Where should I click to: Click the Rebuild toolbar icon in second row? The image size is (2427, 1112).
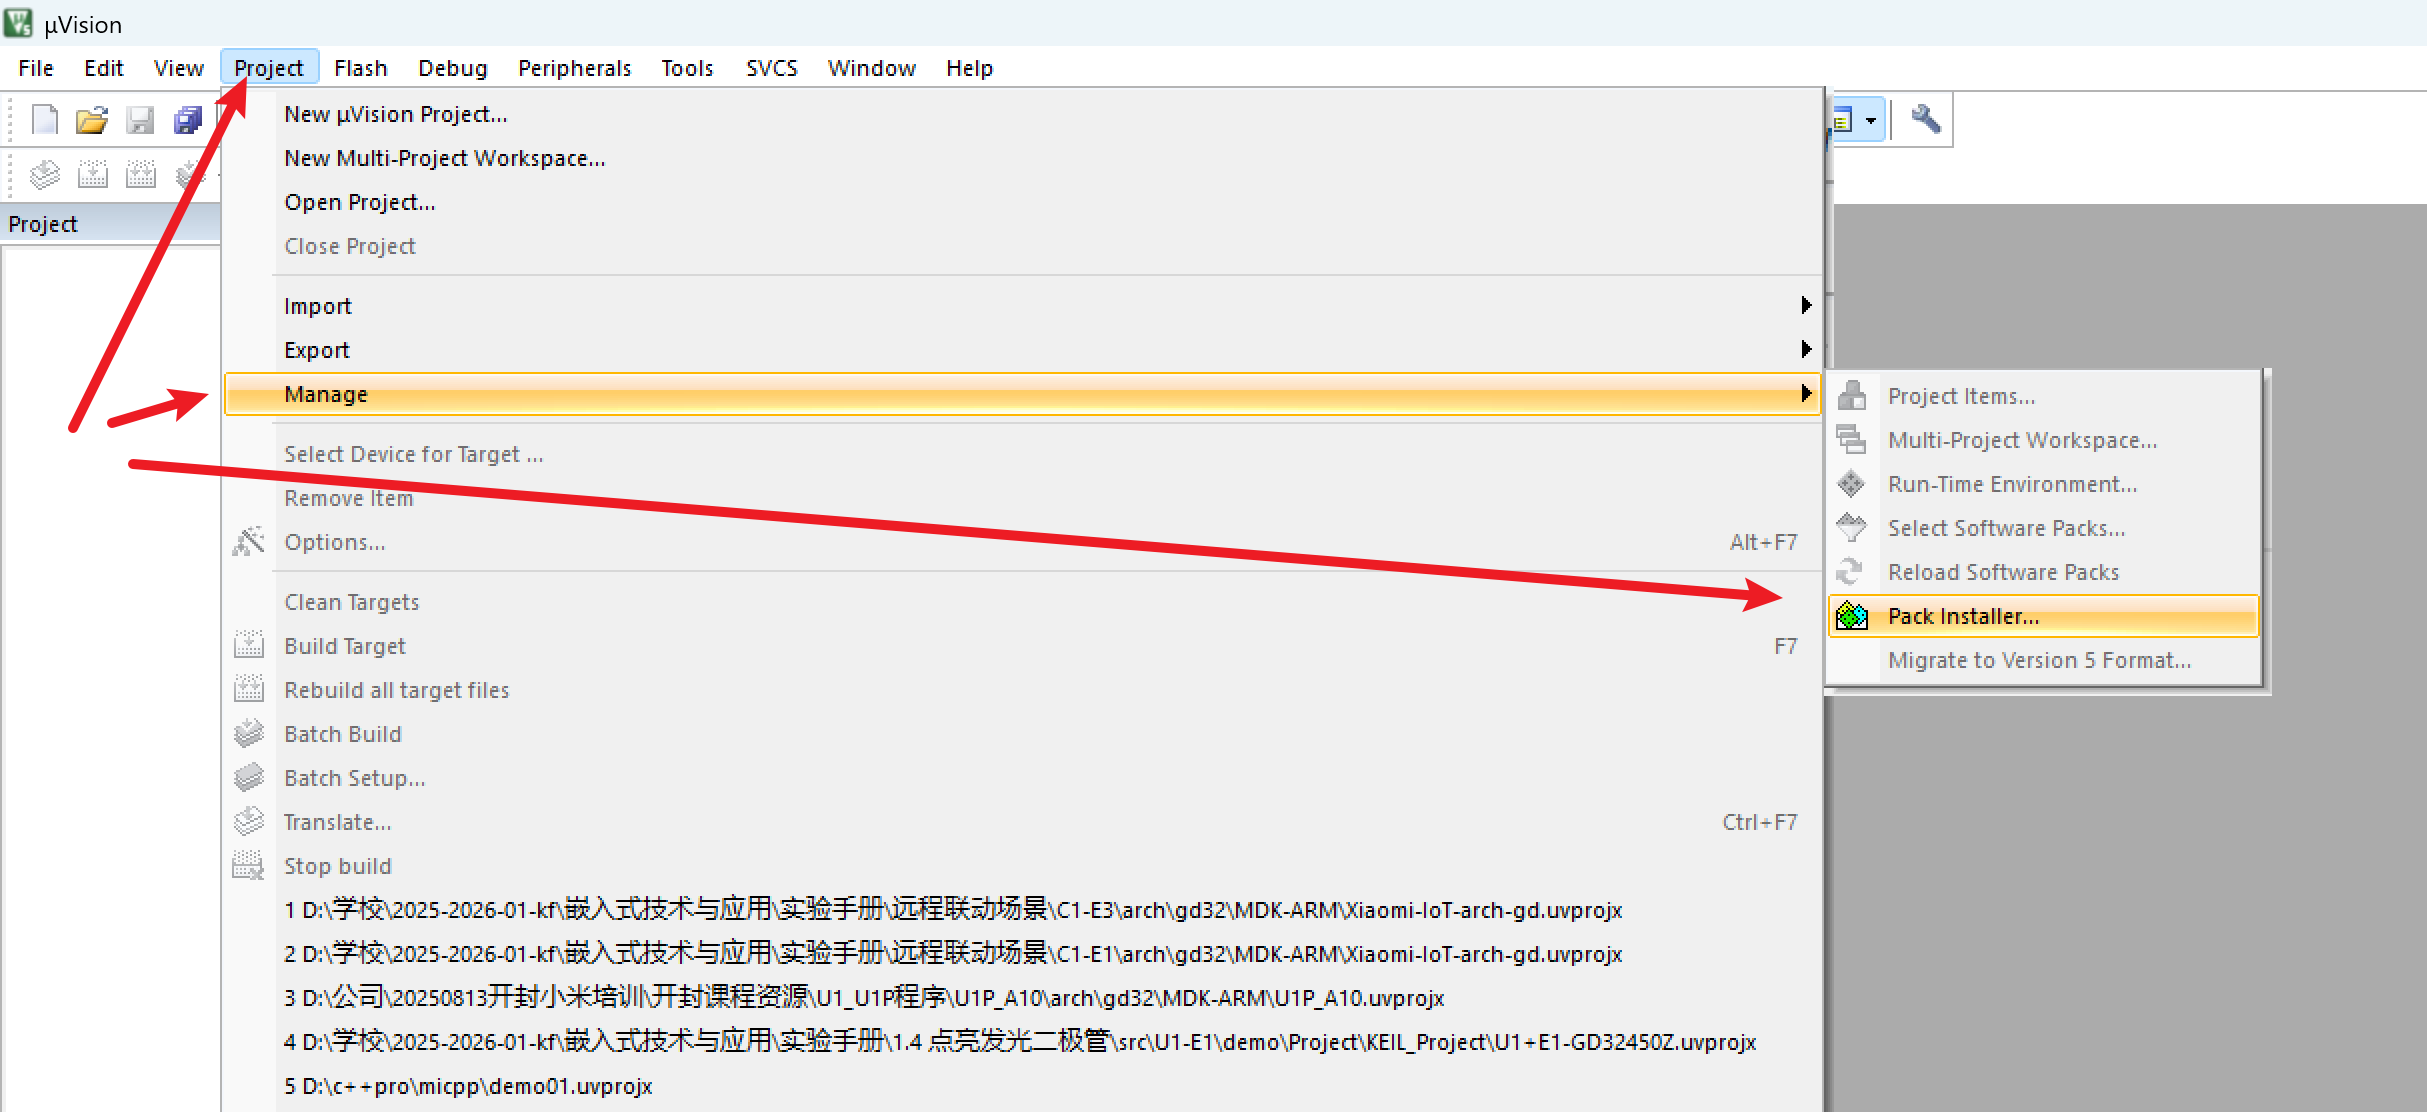[x=140, y=175]
